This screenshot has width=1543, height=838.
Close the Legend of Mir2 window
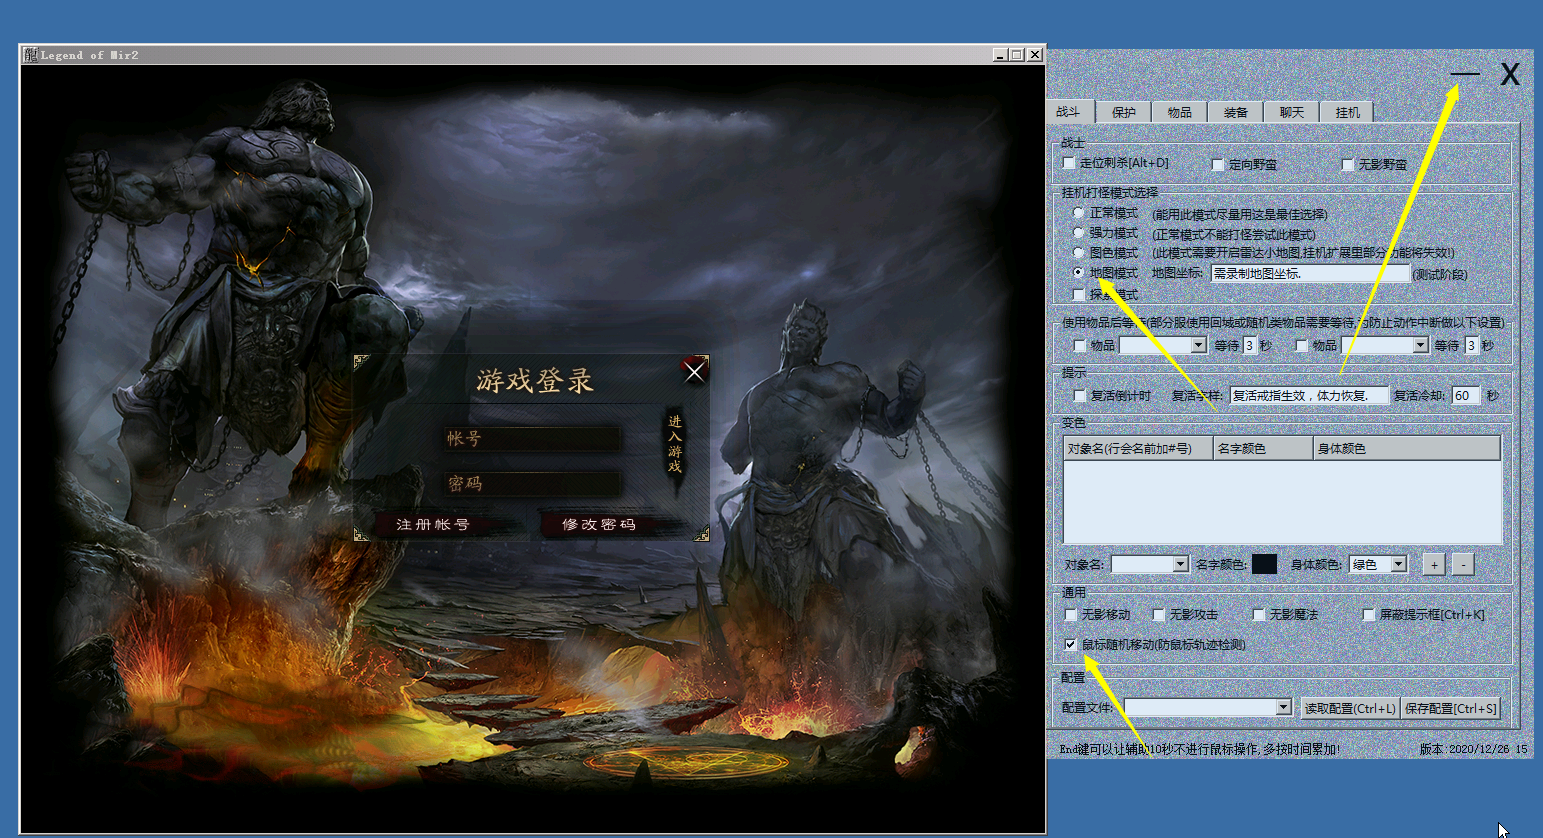coord(1035,55)
